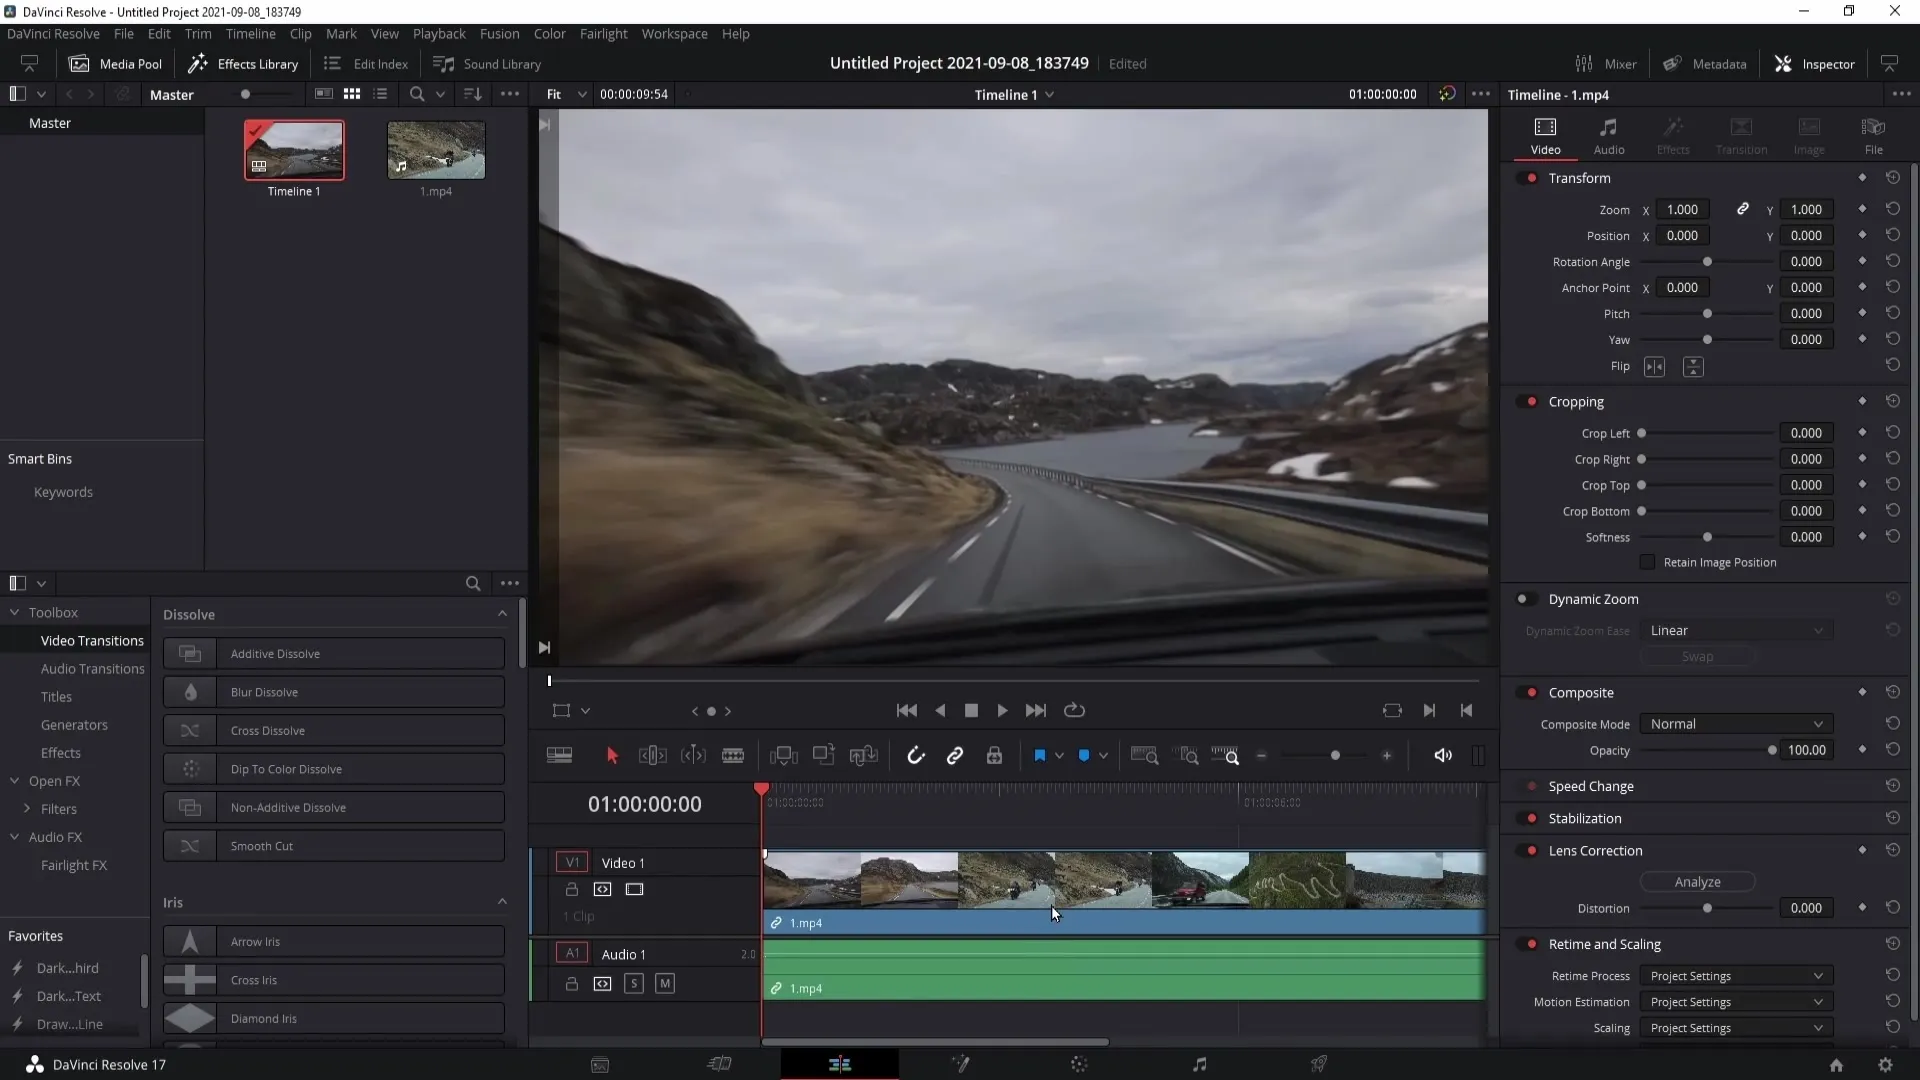Image resolution: width=1920 pixels, height=1080 pixels.
Task: Open the Playback menu in menu bar
Action: click(x=439, y=32)
